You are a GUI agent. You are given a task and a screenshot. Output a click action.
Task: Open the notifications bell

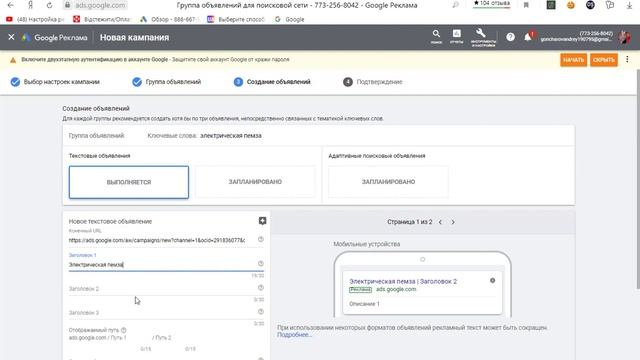coord(528,37)
